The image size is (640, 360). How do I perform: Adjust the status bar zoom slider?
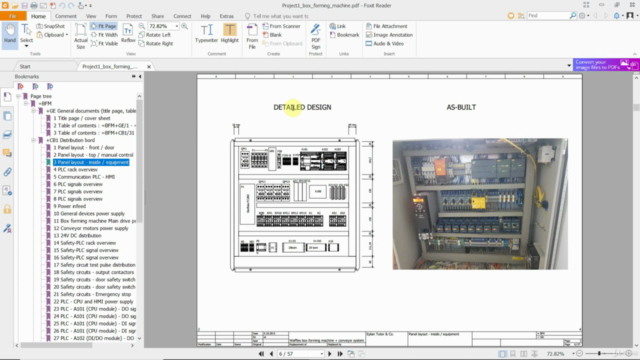pyautogui.click(x=599, y=353)
